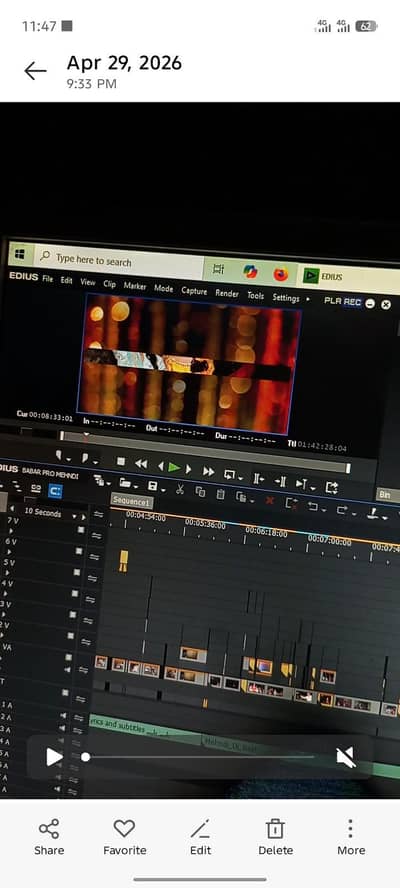This screenshot has height=888, width=400.
Task: Undo with the EDIUS undo arrow
Action: pyautogui.click(x=313, y=506)
